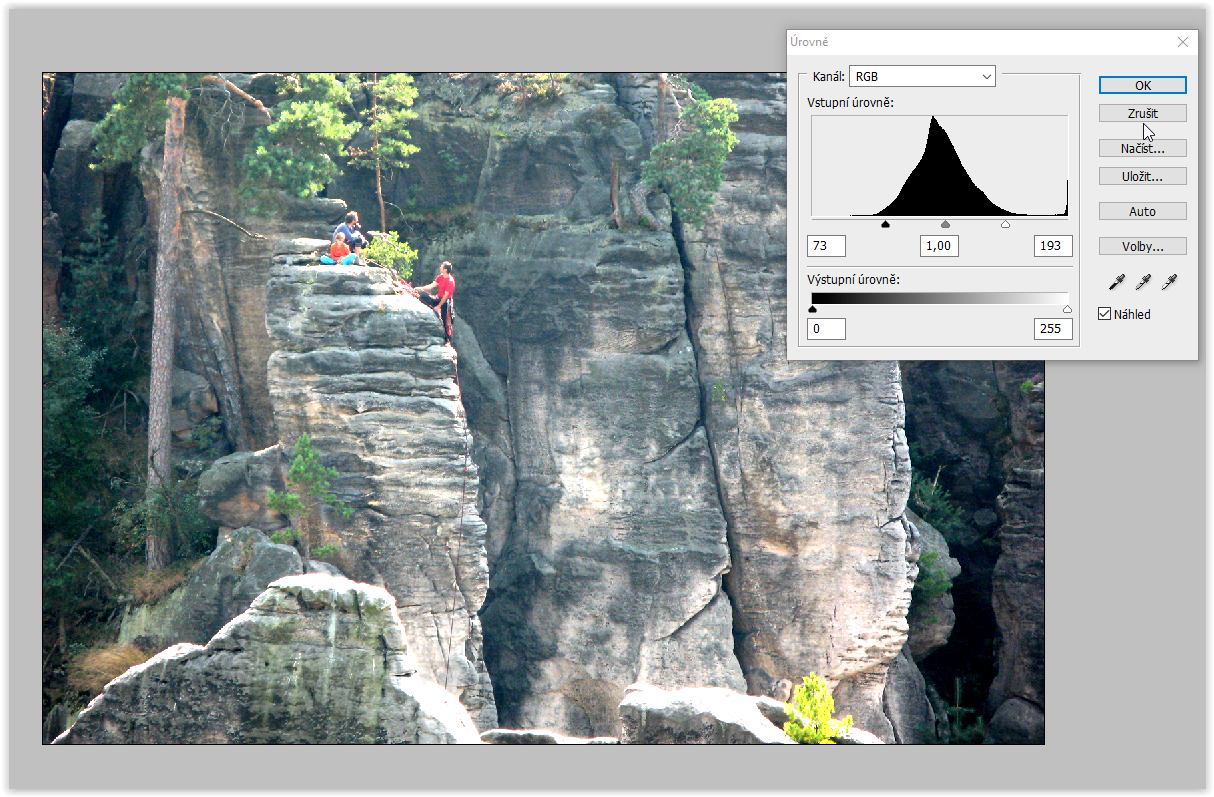Screen dimensions: 1214x797
Task: Pick the white point eyedropper
Action: pos(1169,282)
